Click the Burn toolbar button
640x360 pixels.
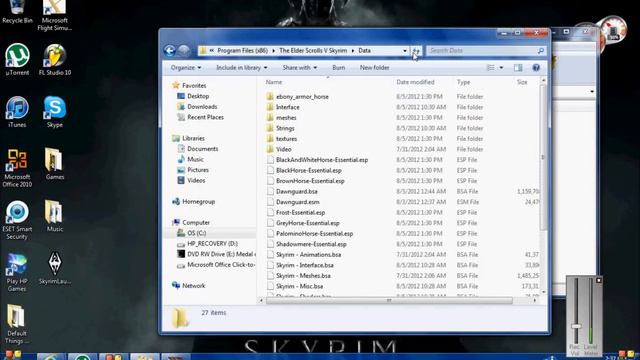338,68
